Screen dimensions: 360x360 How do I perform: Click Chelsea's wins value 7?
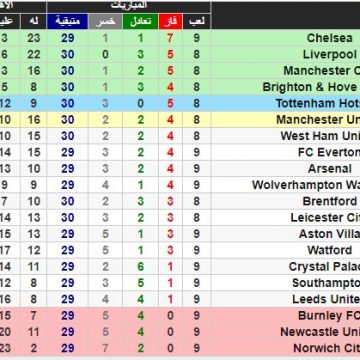point(170,38)
